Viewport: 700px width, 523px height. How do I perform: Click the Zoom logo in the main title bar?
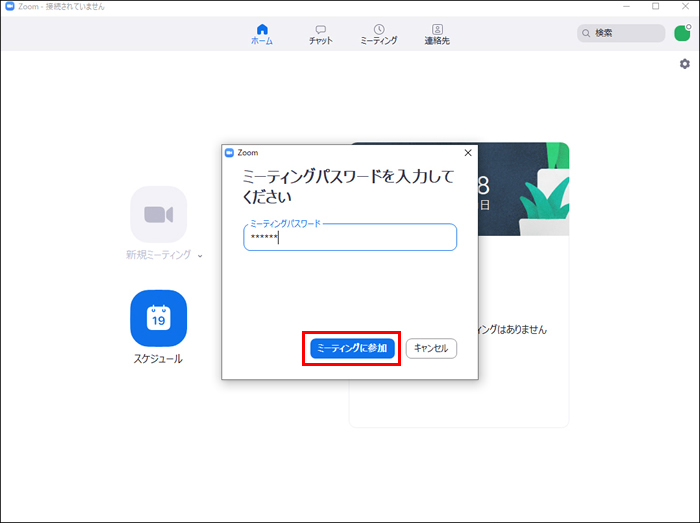click(10, 7)
